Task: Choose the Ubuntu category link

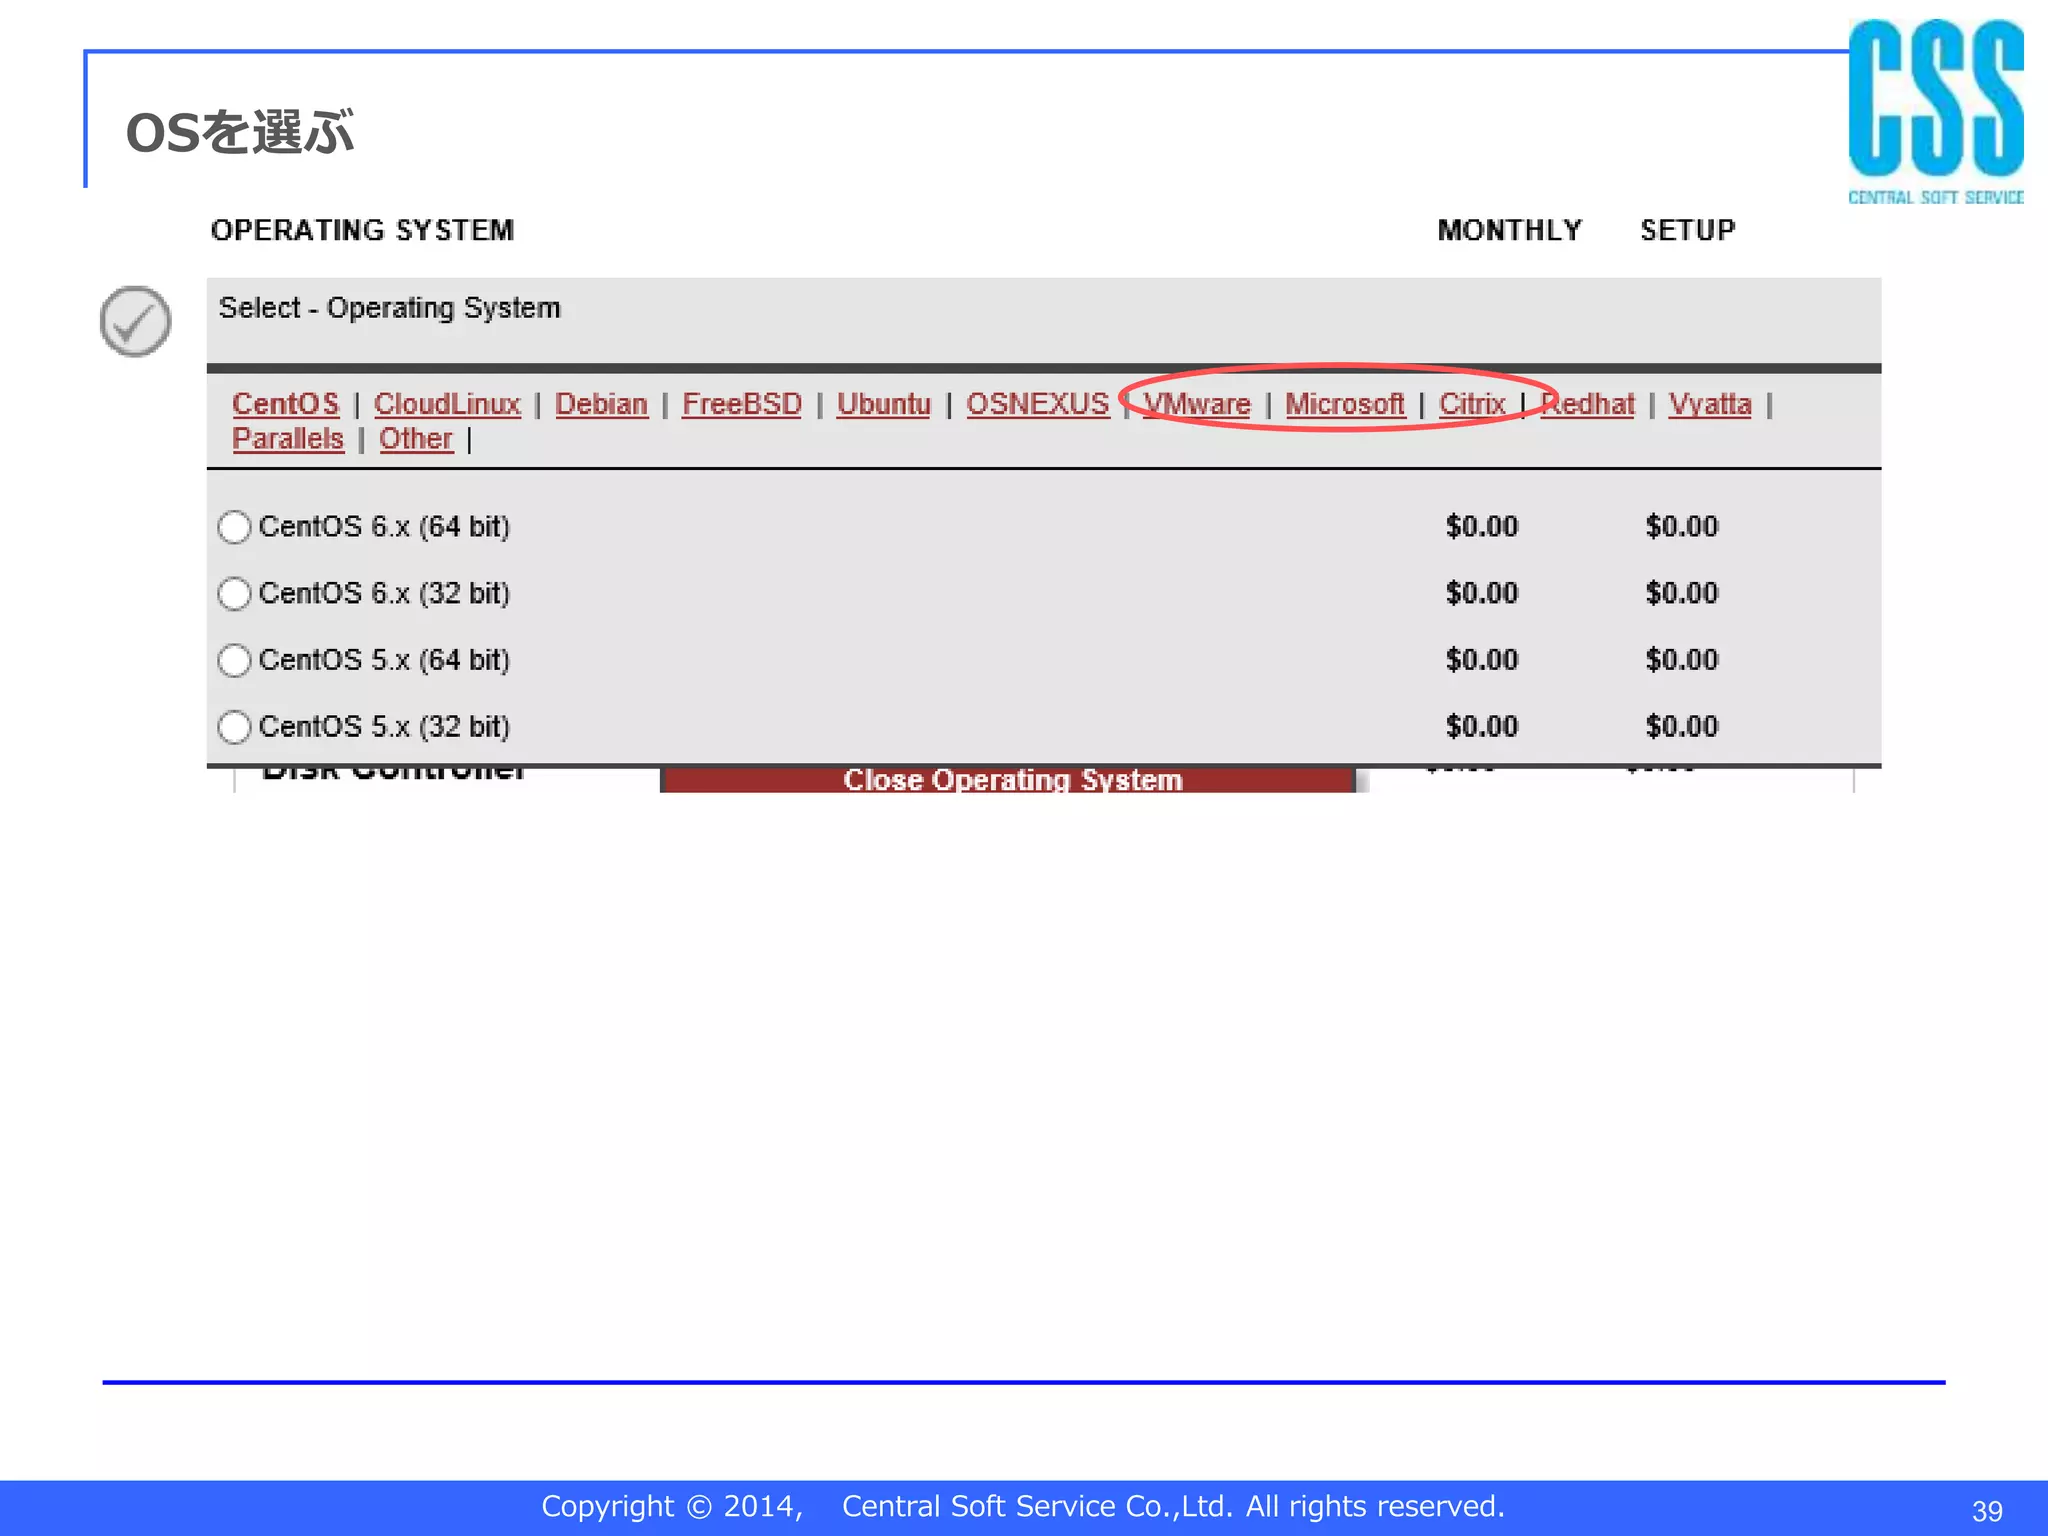Action: click(x=884, y=404)
